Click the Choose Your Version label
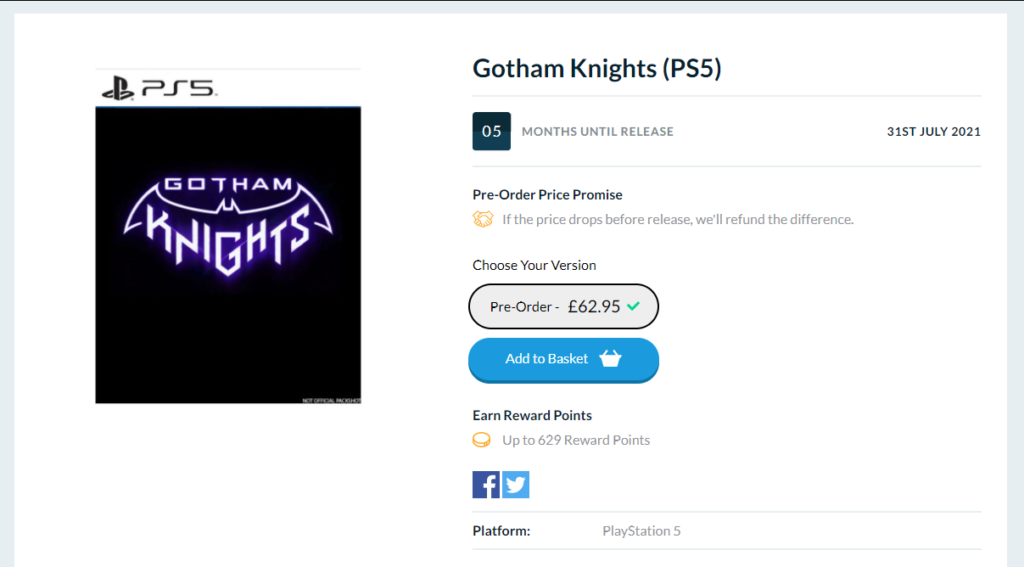Viewport: 1024px width, 567px height. [x=534, y=266]
